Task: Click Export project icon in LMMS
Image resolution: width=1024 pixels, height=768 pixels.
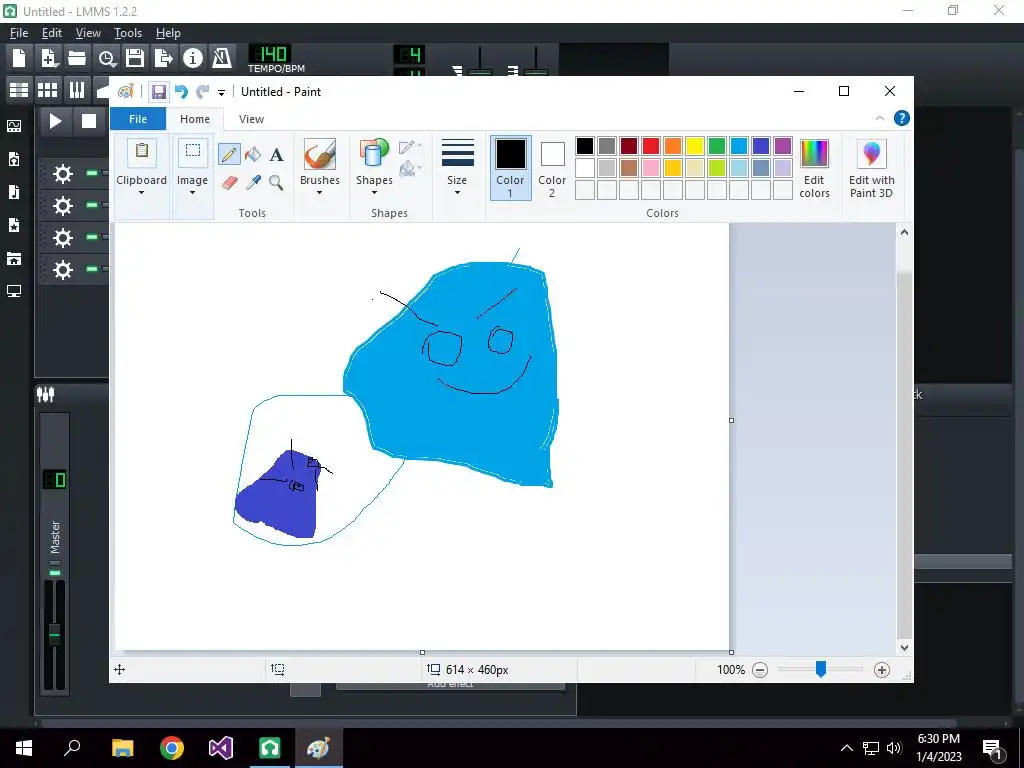Action: [163, 58]
